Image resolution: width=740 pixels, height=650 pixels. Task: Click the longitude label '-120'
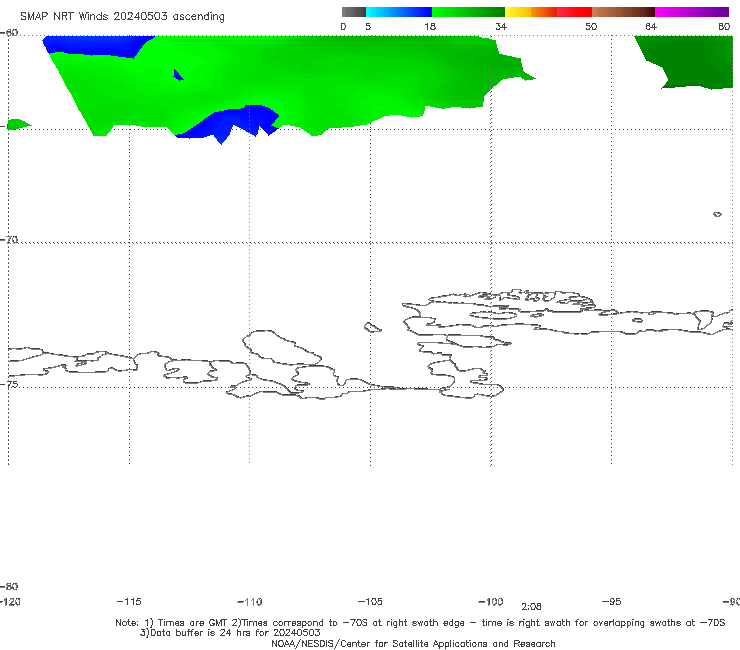(10, 602)
